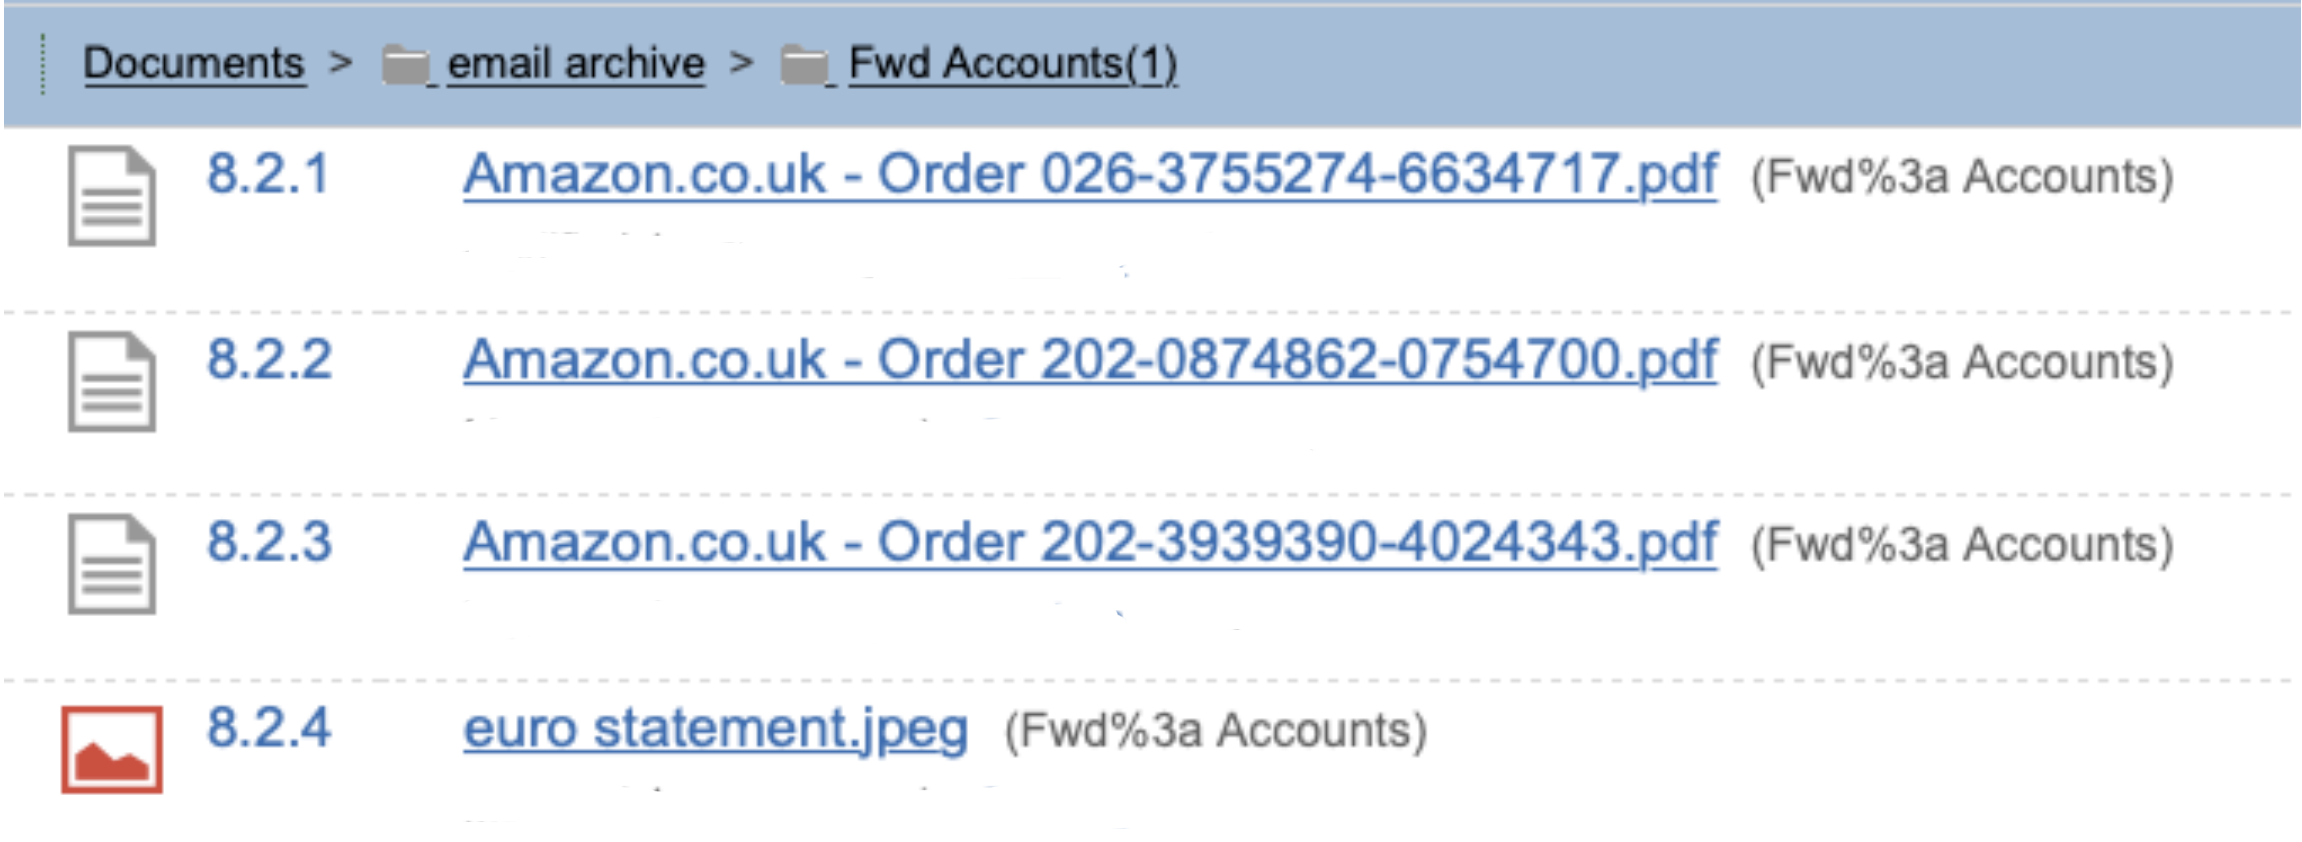
Task: Click first breadcrumb separator arrow after Documents
Action: (341, 63)
